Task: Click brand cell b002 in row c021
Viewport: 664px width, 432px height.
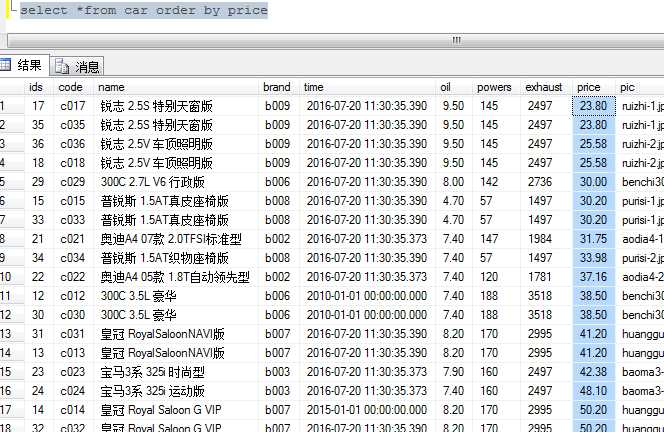Action: pos(277,239)
